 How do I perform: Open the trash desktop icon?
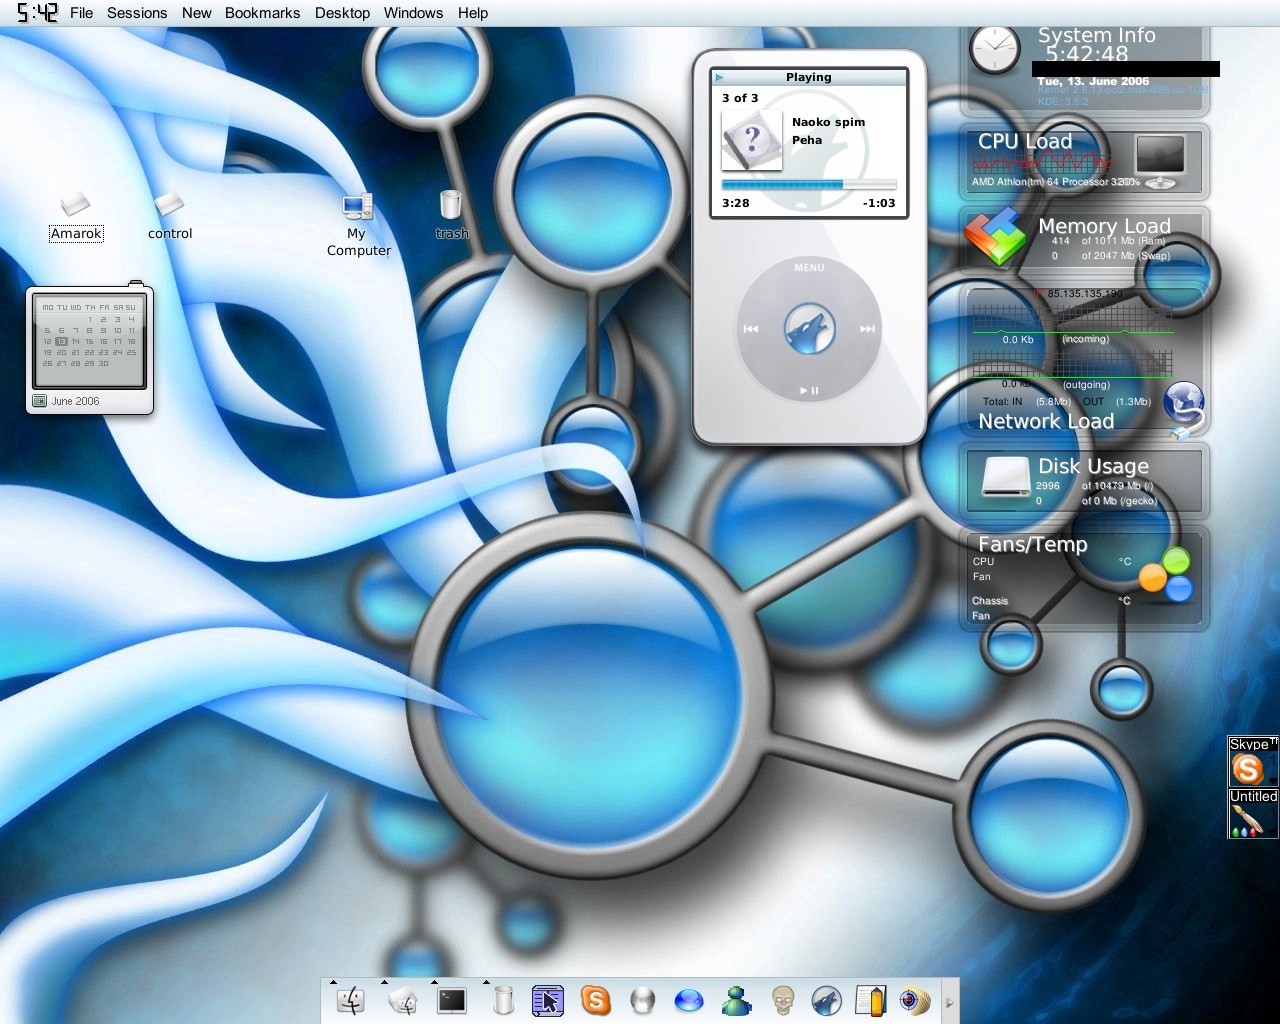451,215
